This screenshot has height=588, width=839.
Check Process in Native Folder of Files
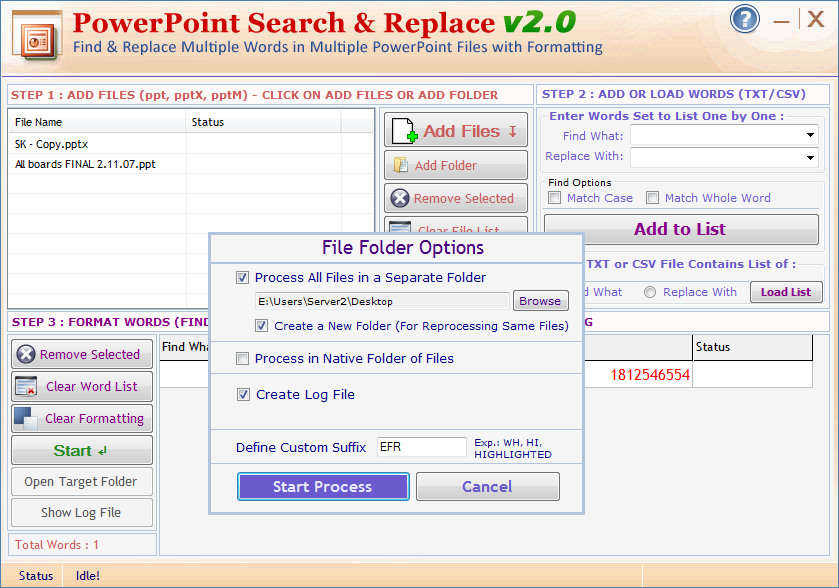[242, 358]
